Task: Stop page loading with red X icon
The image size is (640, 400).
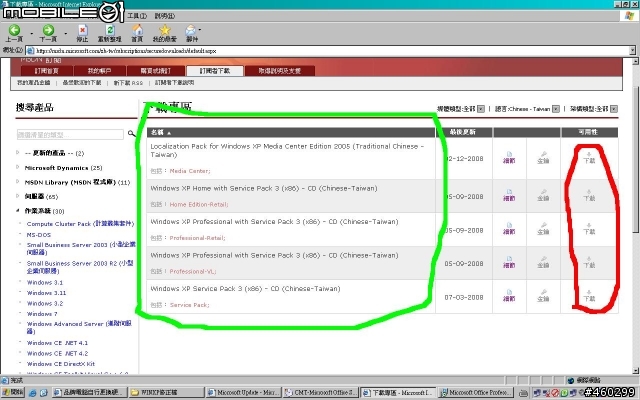Action: (82, 30)
